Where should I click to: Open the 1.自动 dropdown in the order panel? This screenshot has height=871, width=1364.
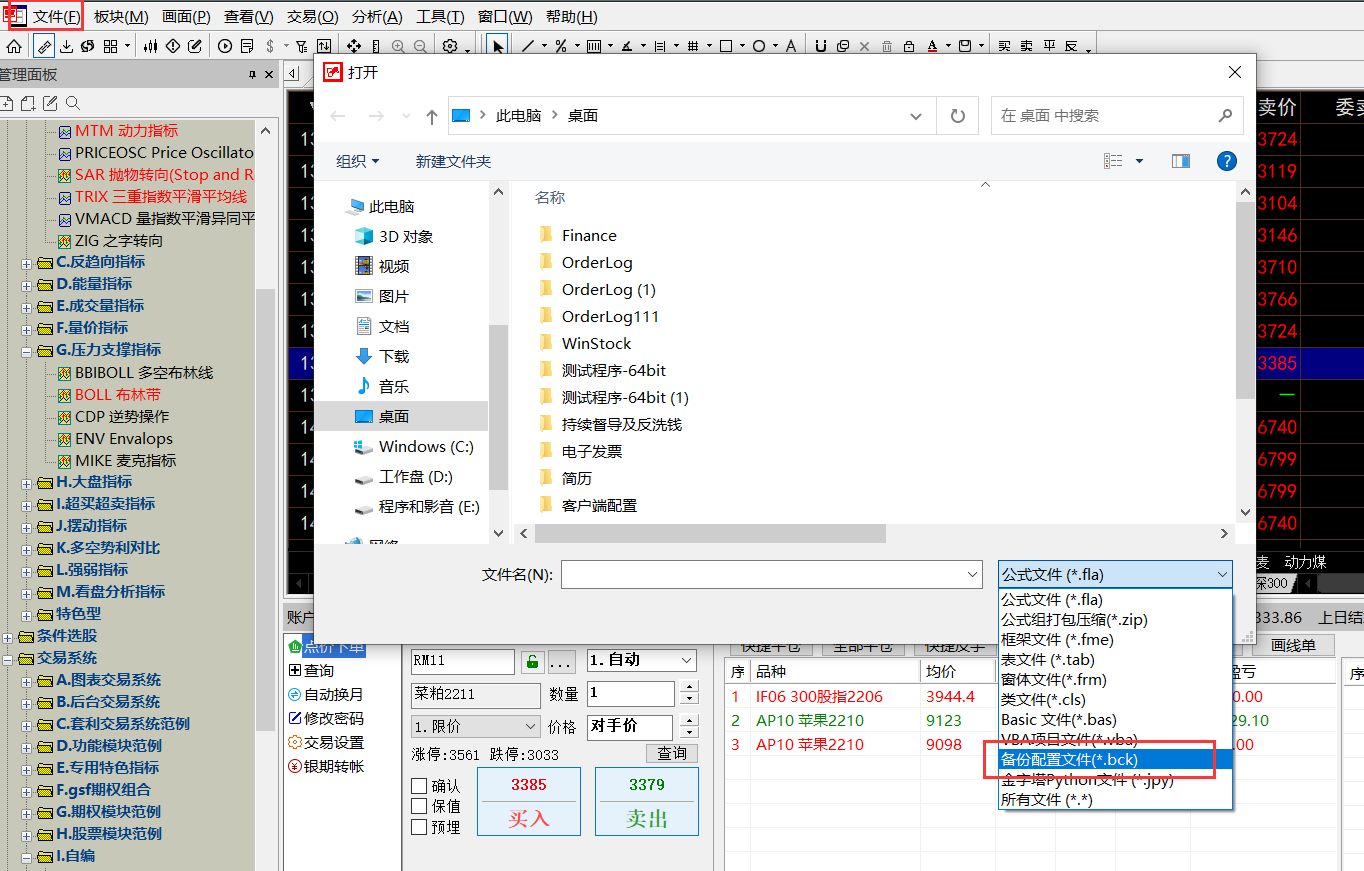641,660
